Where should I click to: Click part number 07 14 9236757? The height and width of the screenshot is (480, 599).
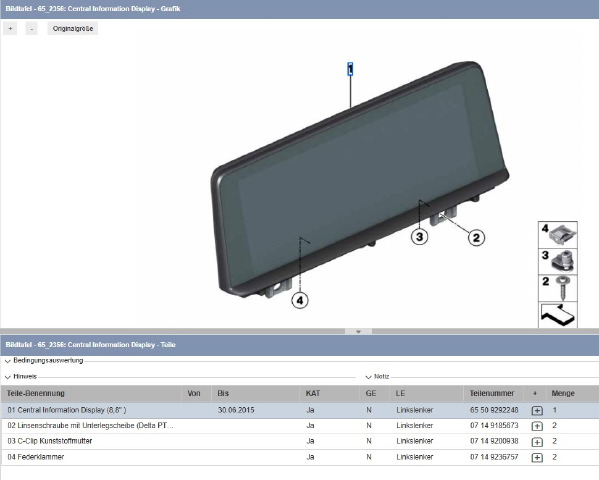point(494,457)
